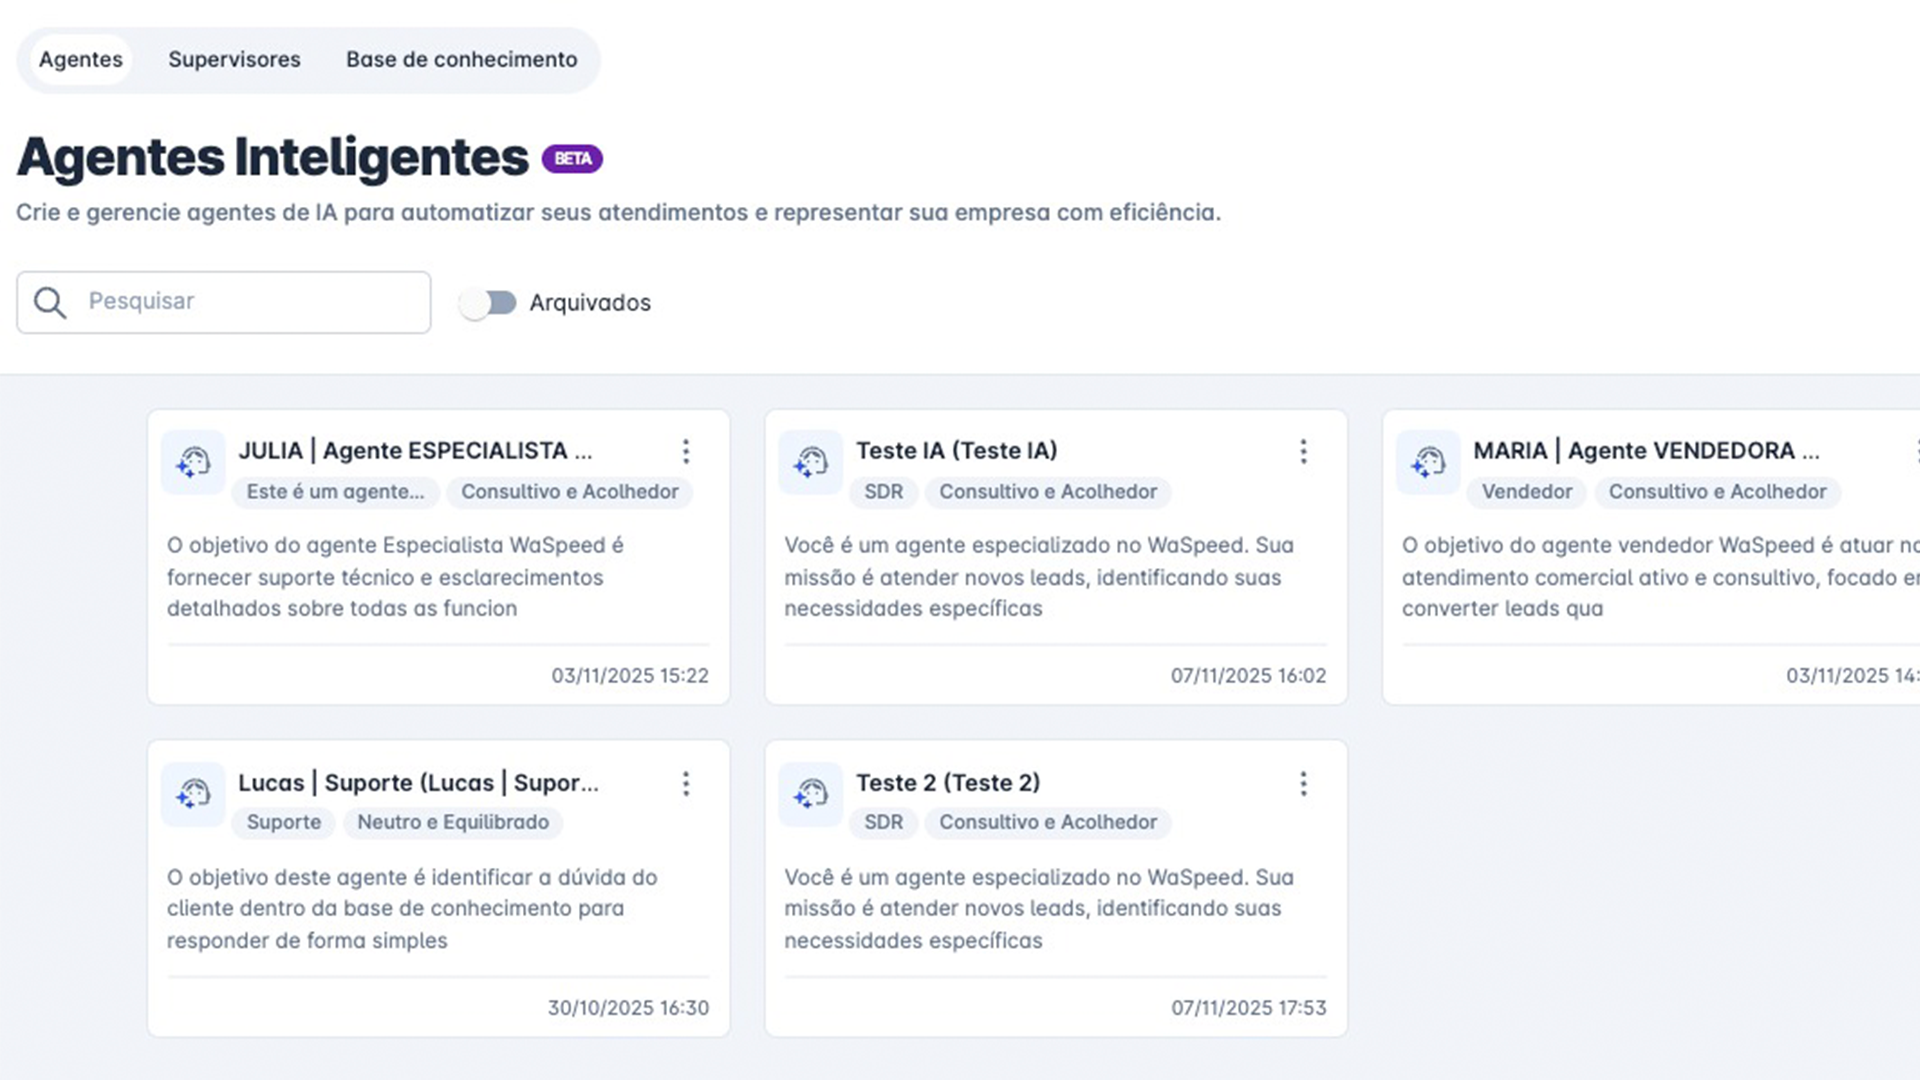Open the Teste 2 (Teste 2) agent title
The image size is (1920, 1080).
point(947,783)
